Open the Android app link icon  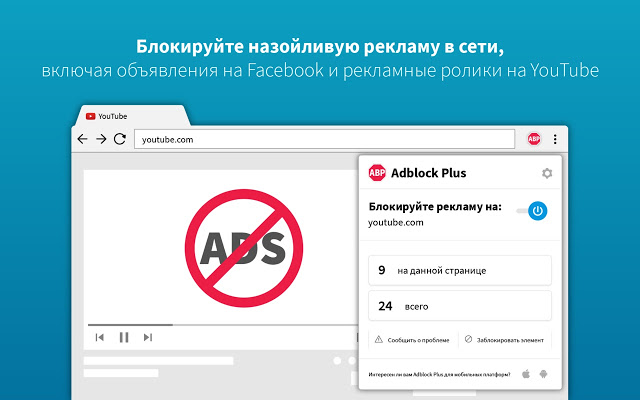click(543, 373)
